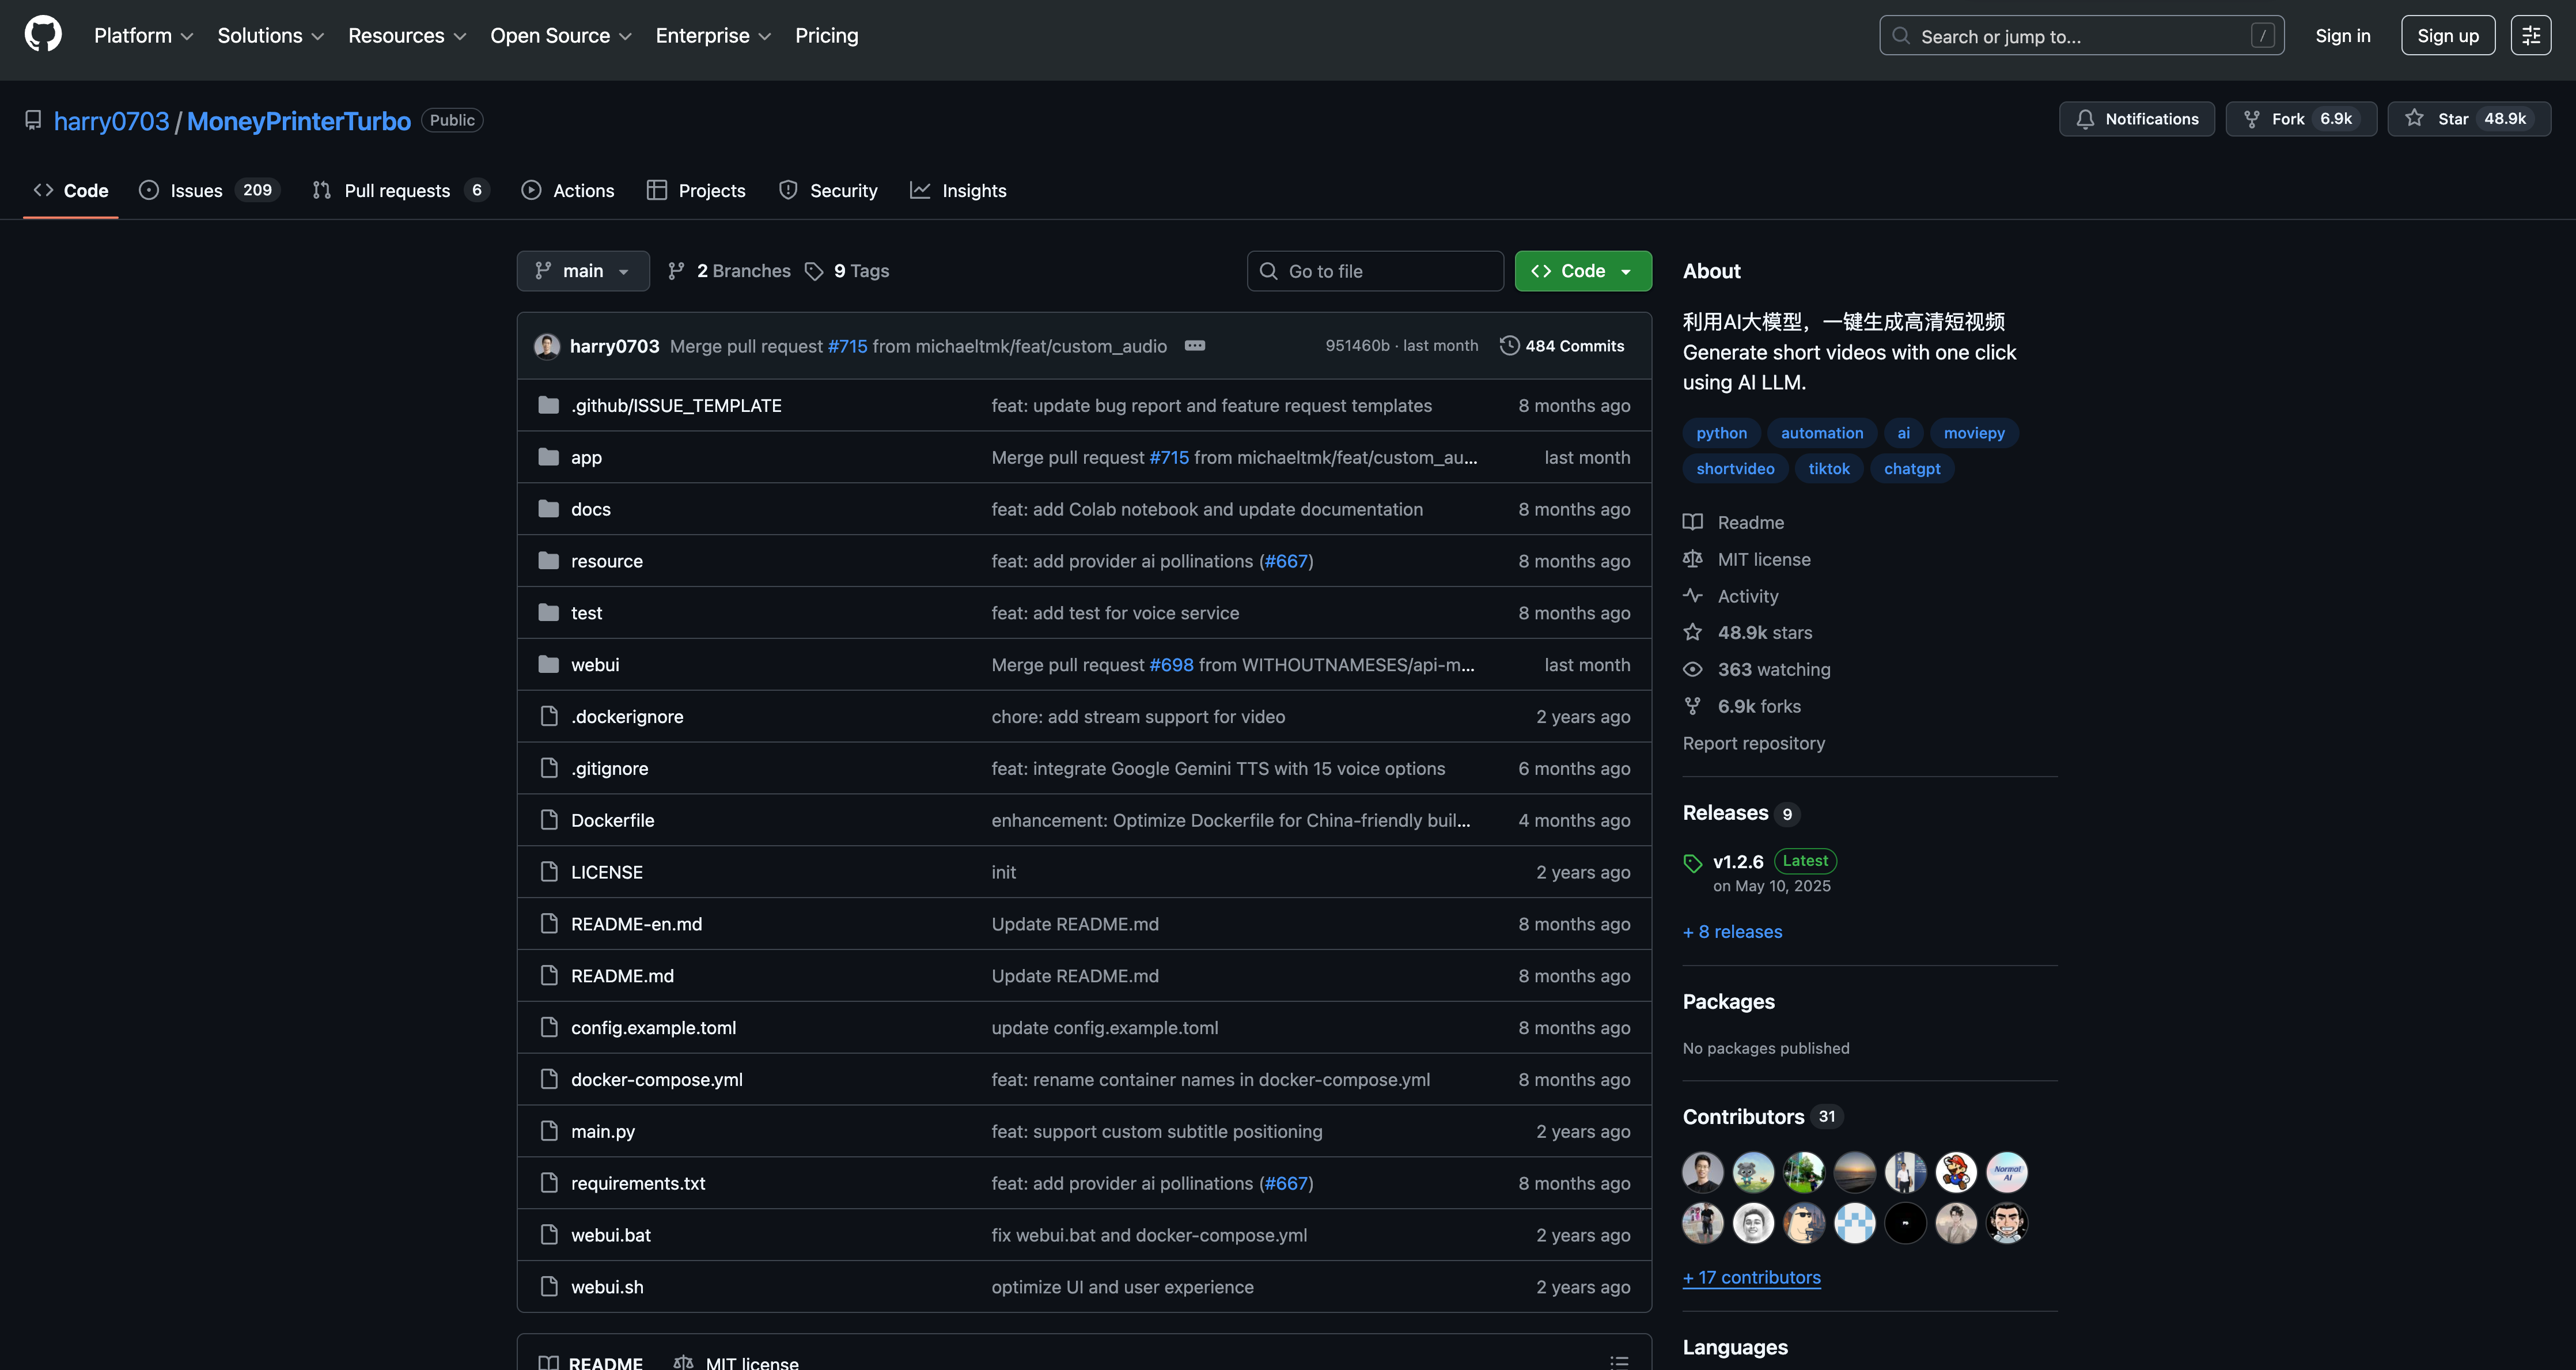Star the MoneyPrinterTurbo repository
Image resolution: width=2576 pixels, height=1370 pixels.
click(2468, 119)
